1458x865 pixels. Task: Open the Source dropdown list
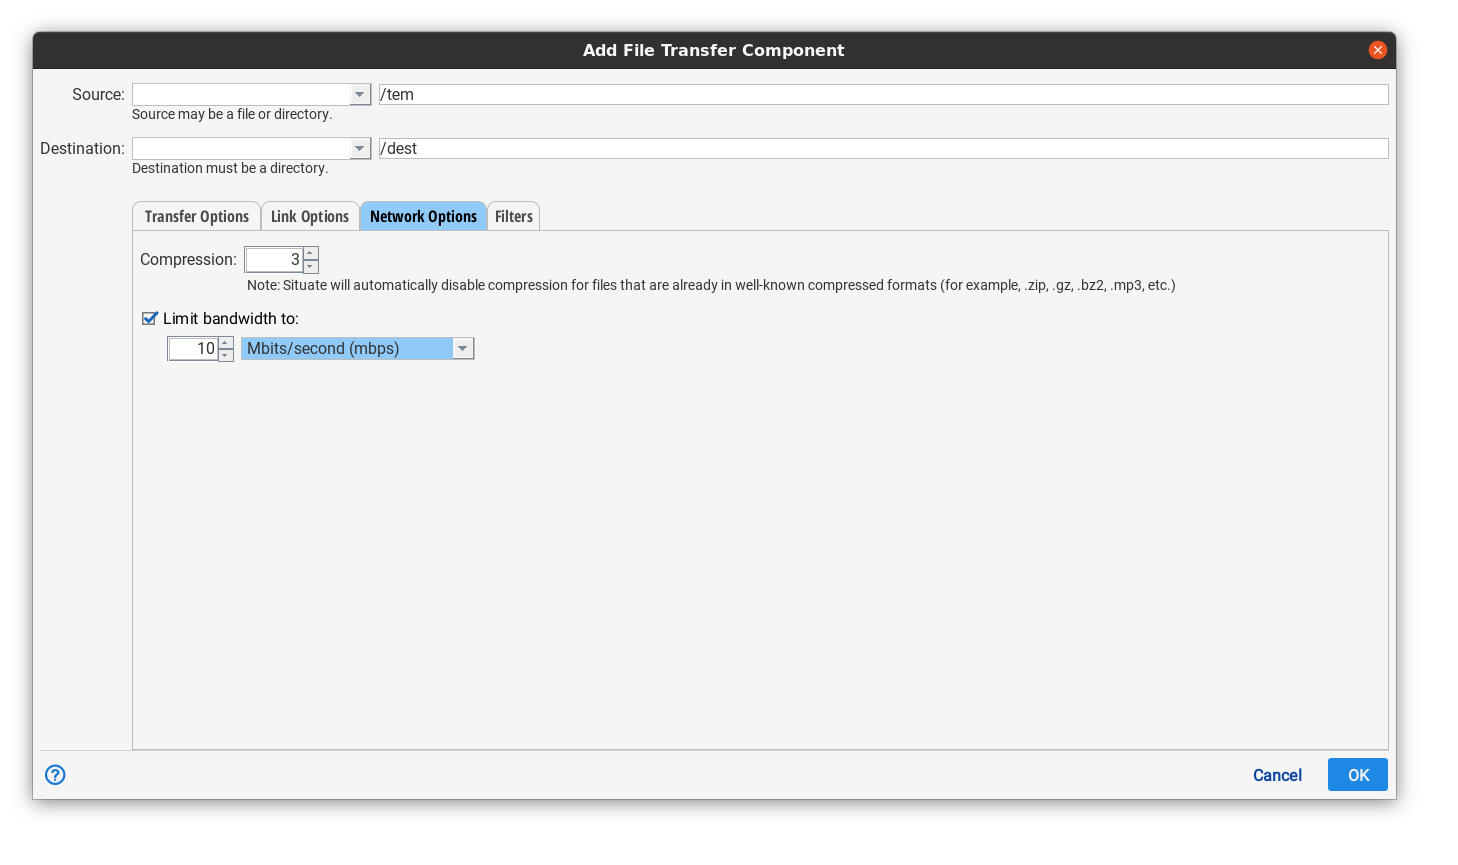(x=359, y=94)
